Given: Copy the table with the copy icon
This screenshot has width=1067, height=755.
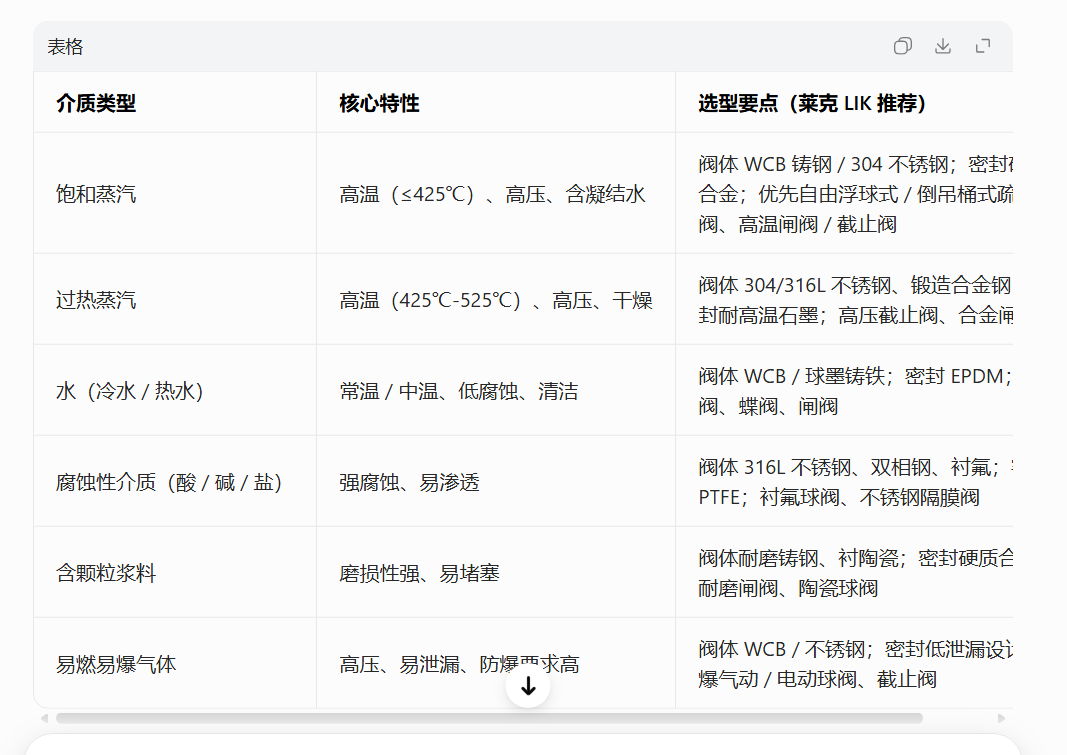Looking at the screenshot, I should click(902, 46).
